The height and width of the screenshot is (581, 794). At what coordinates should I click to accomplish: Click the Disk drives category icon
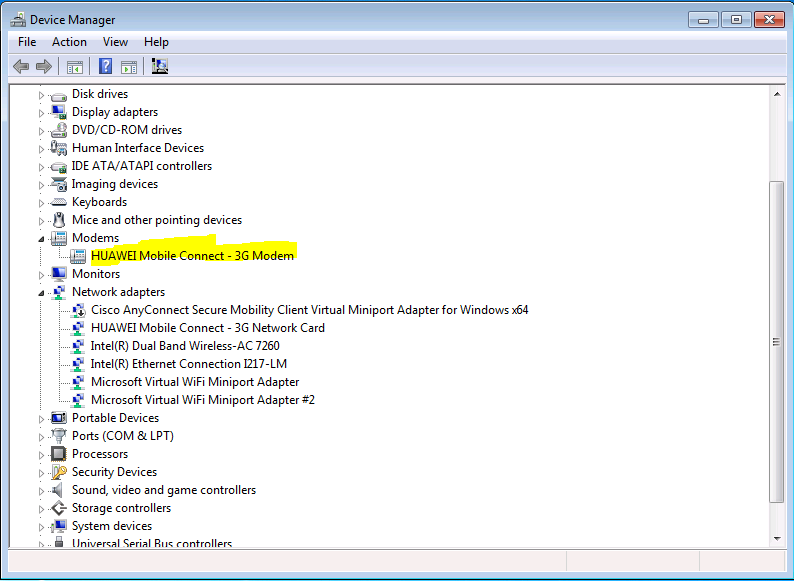(59, 95)
